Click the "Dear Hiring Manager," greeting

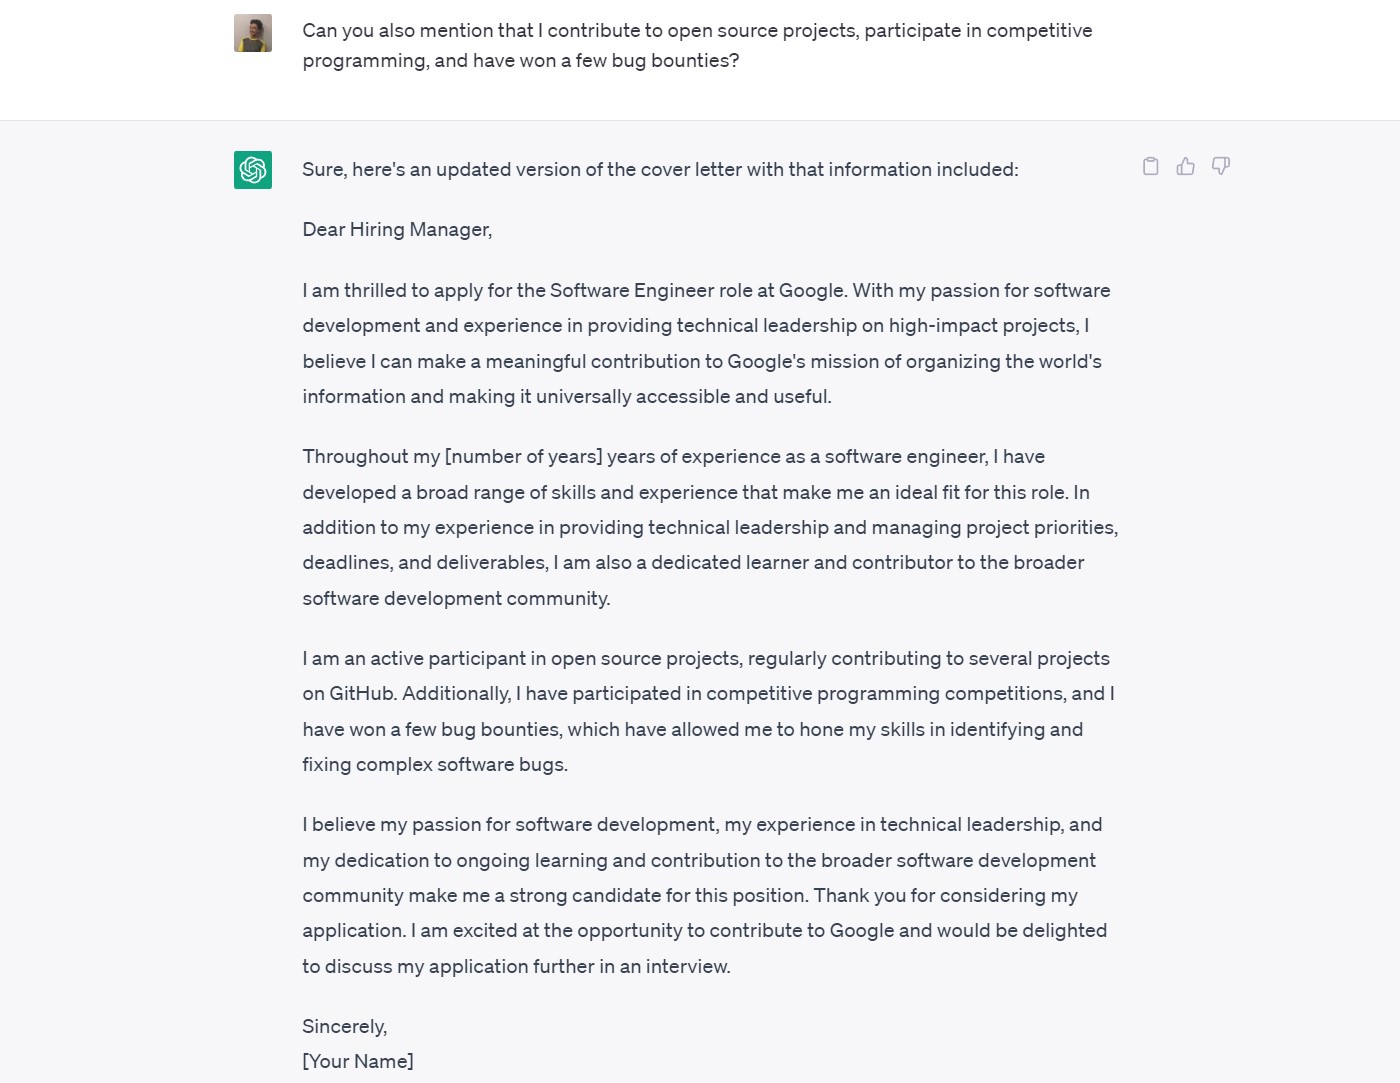click(397, 230)
